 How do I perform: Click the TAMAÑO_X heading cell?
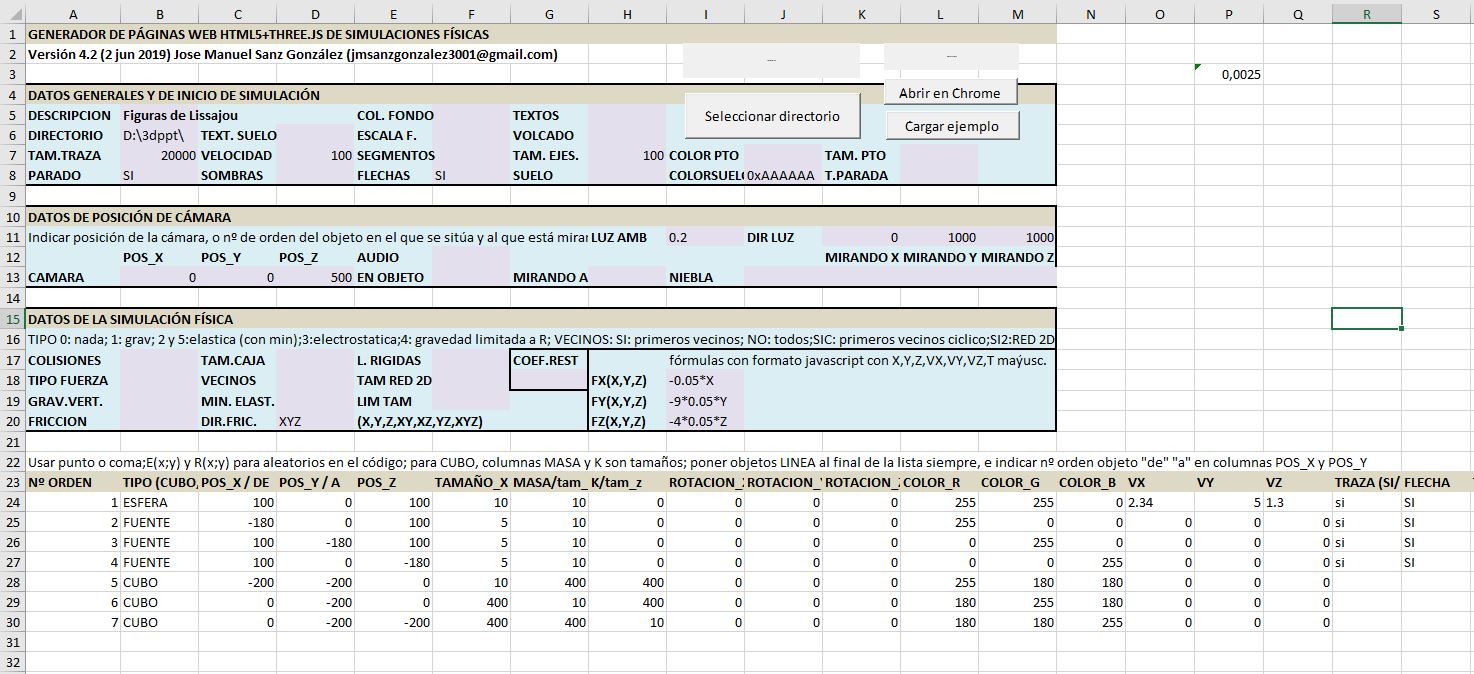(472, 482)
